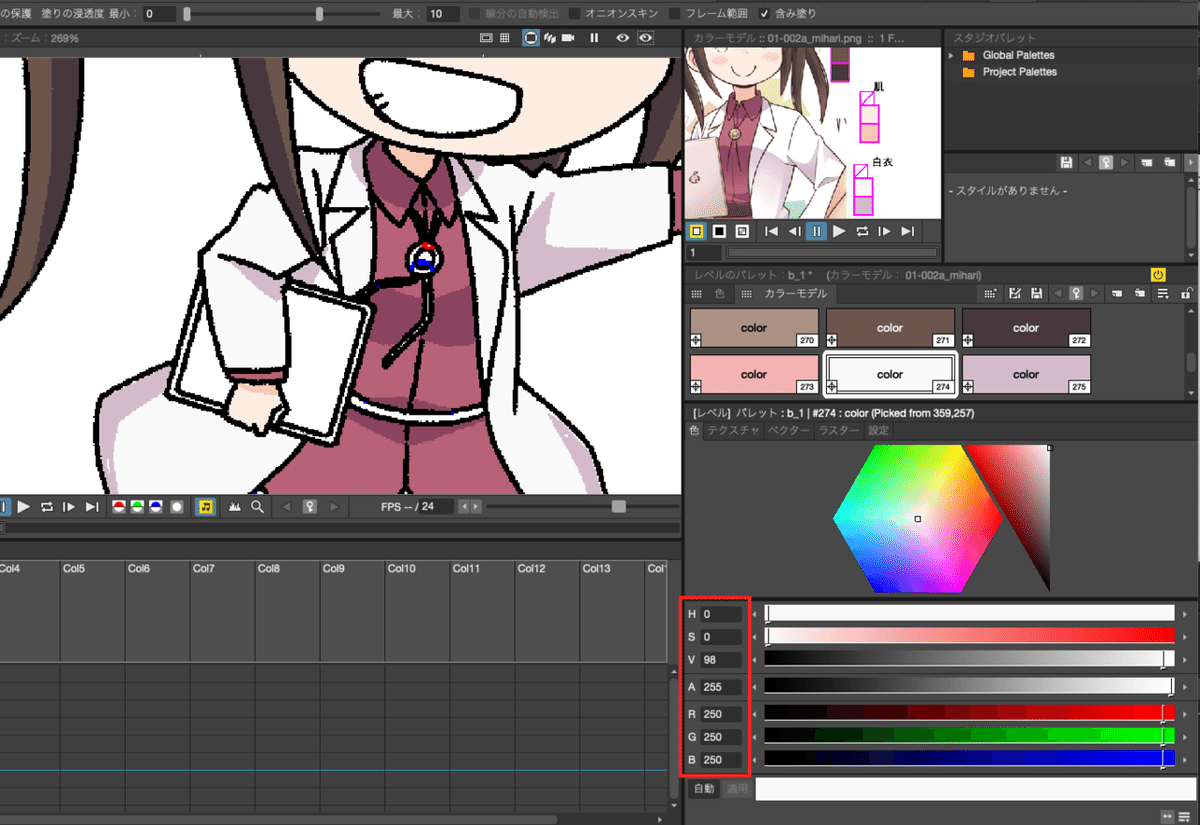The image size is (1200, 825).
Task: Select color style swatch 272
Action: pyautogui.click(x=1027, y=328)
